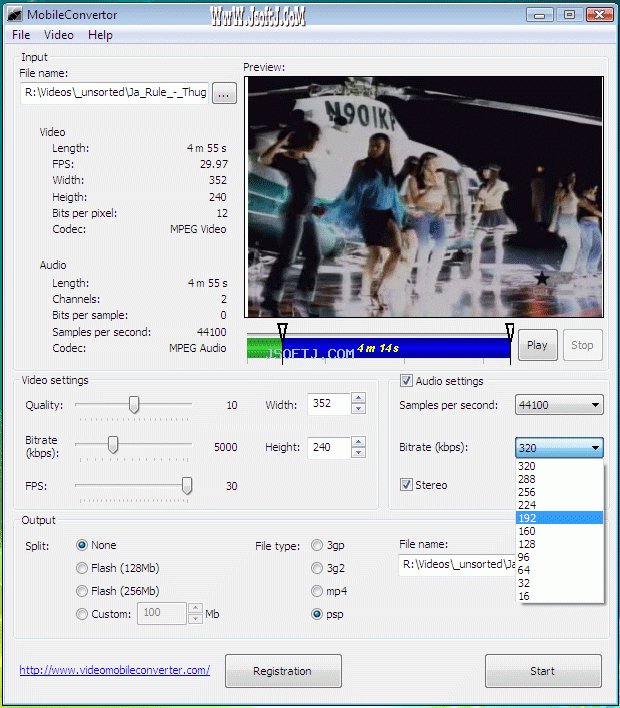Screen dimensions: 620x708
Task: Click the right trim marker on timeline
Action: tap(510, 331)
